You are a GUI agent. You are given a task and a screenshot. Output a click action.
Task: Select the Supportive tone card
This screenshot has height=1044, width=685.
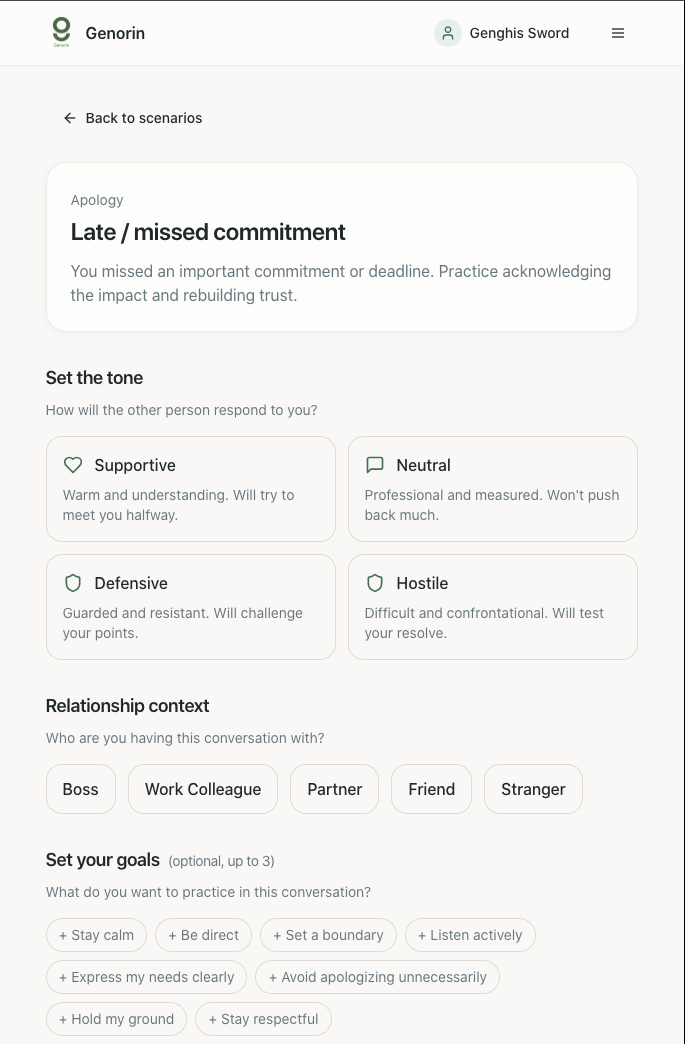coord(190,489)
